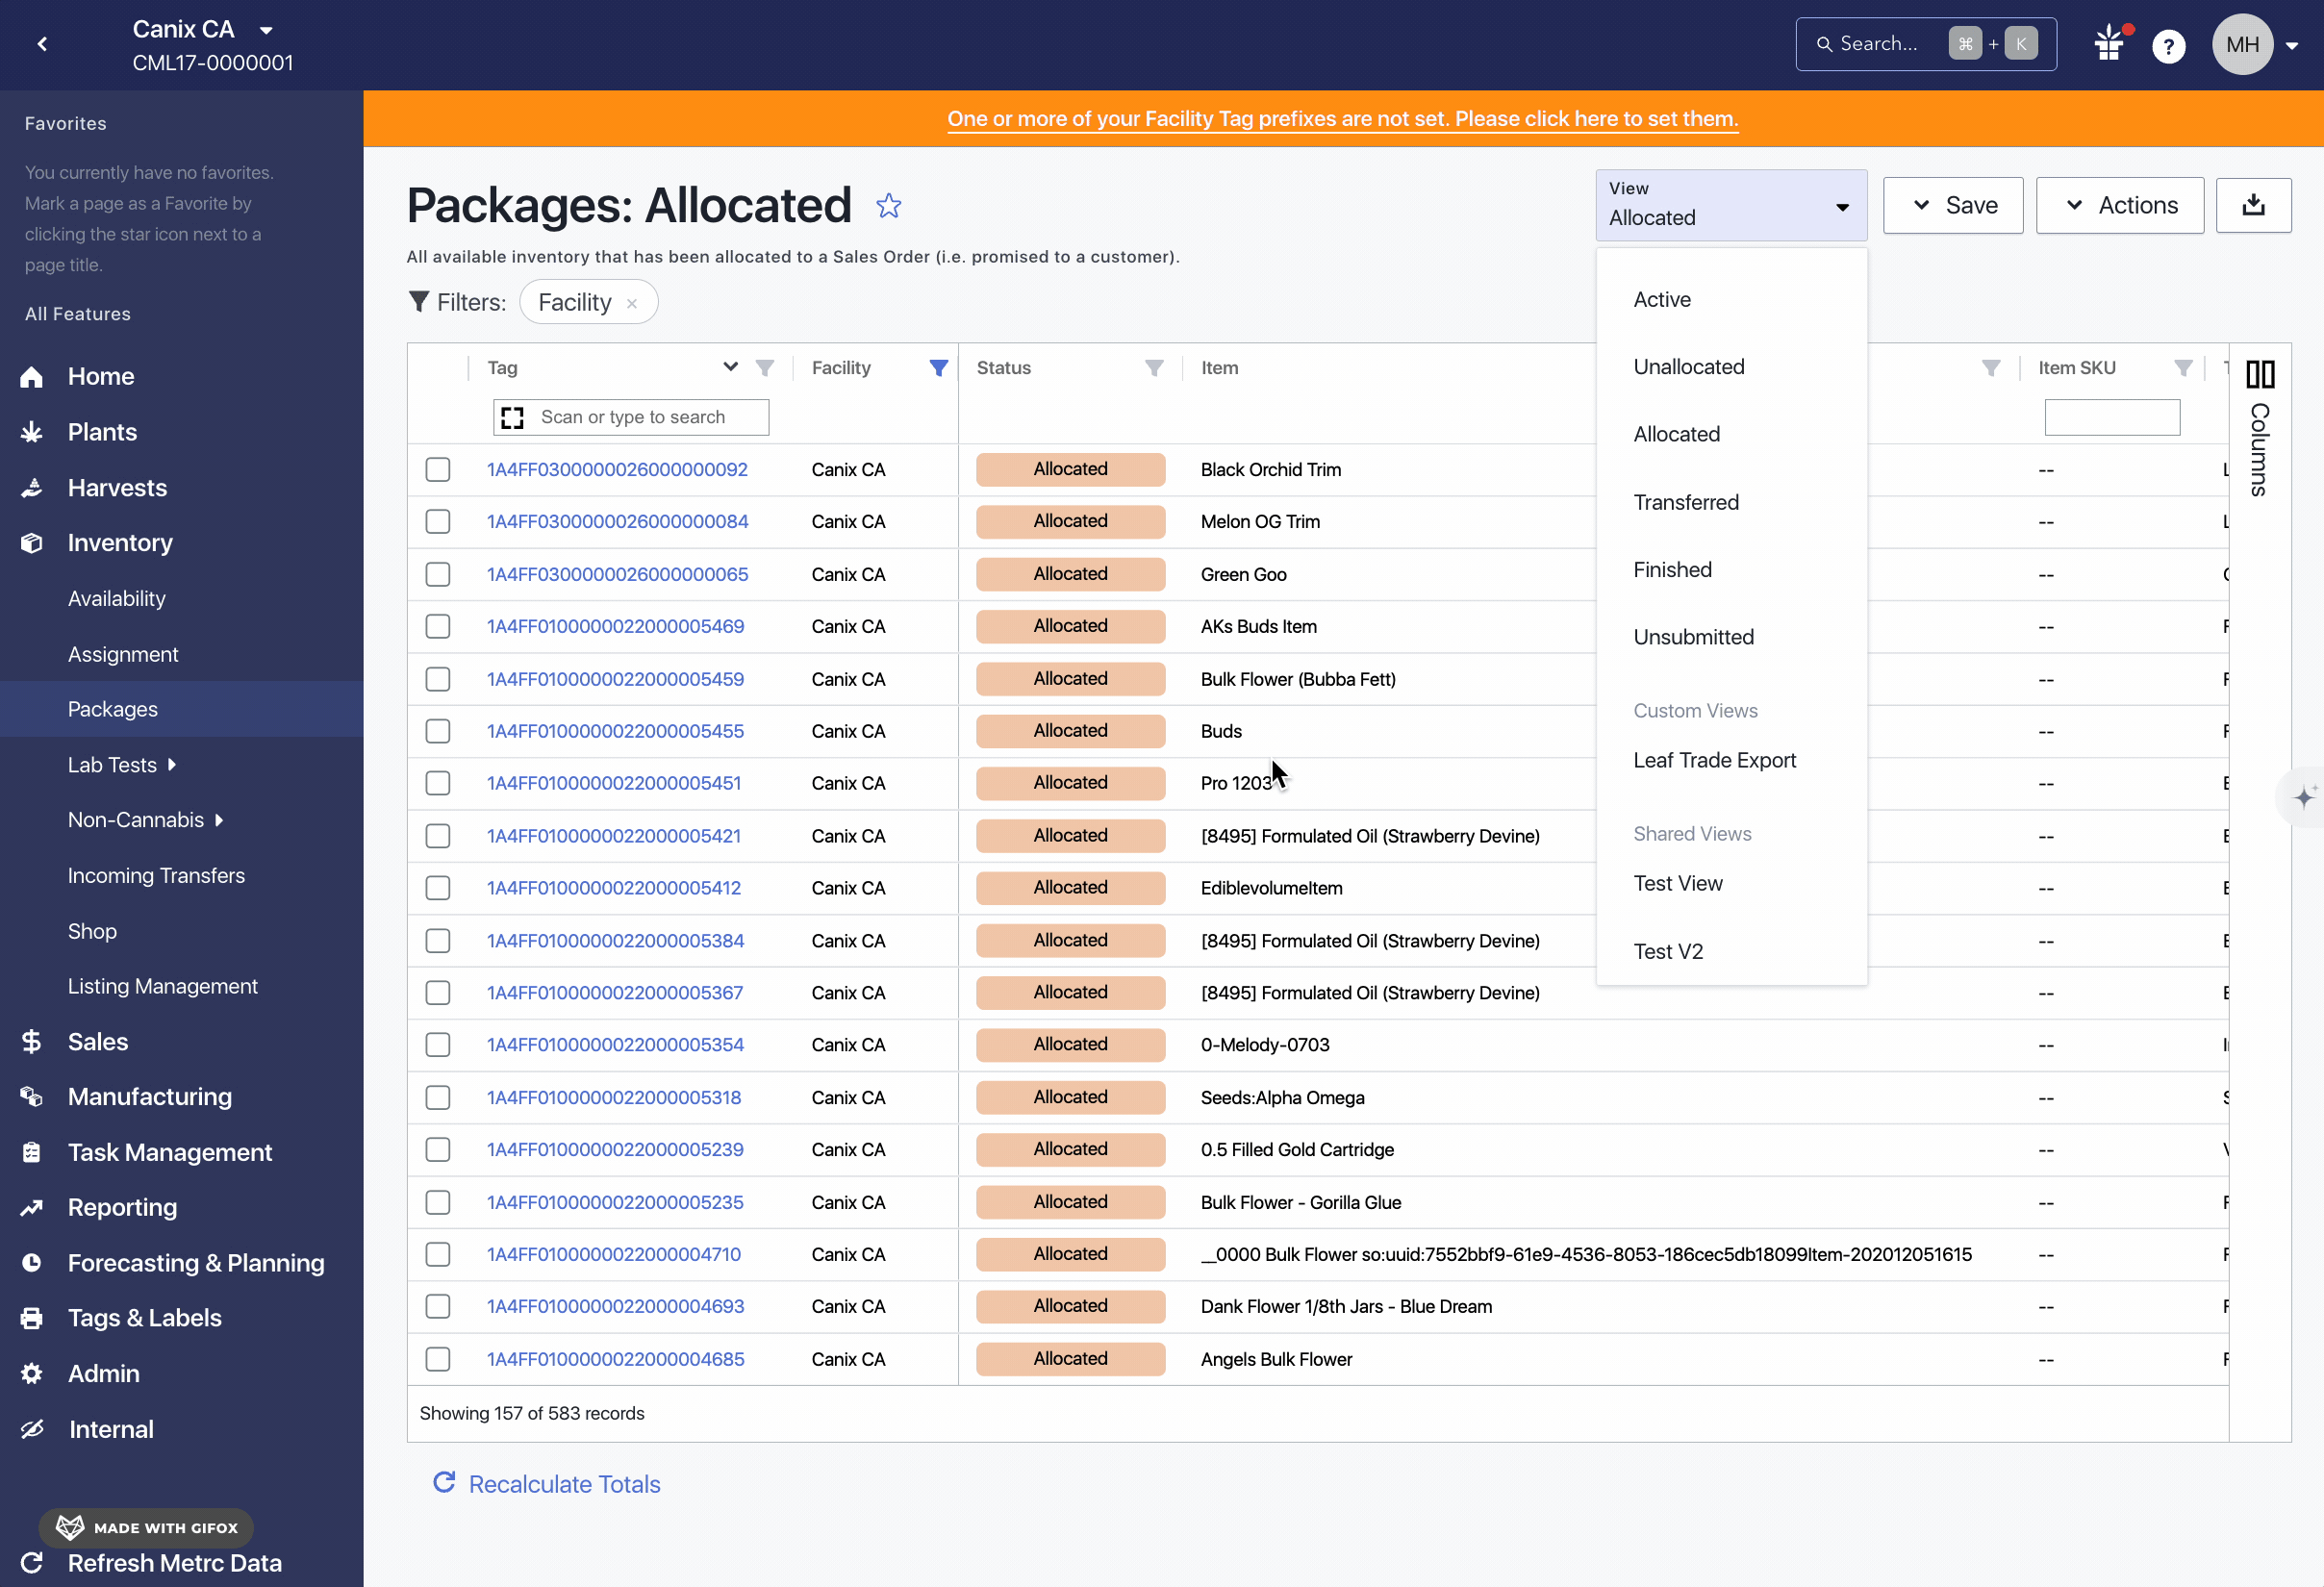Click the barcode scan icon in Tag search
This screenshot has height=1587, width=2324.
click(512, 417)
